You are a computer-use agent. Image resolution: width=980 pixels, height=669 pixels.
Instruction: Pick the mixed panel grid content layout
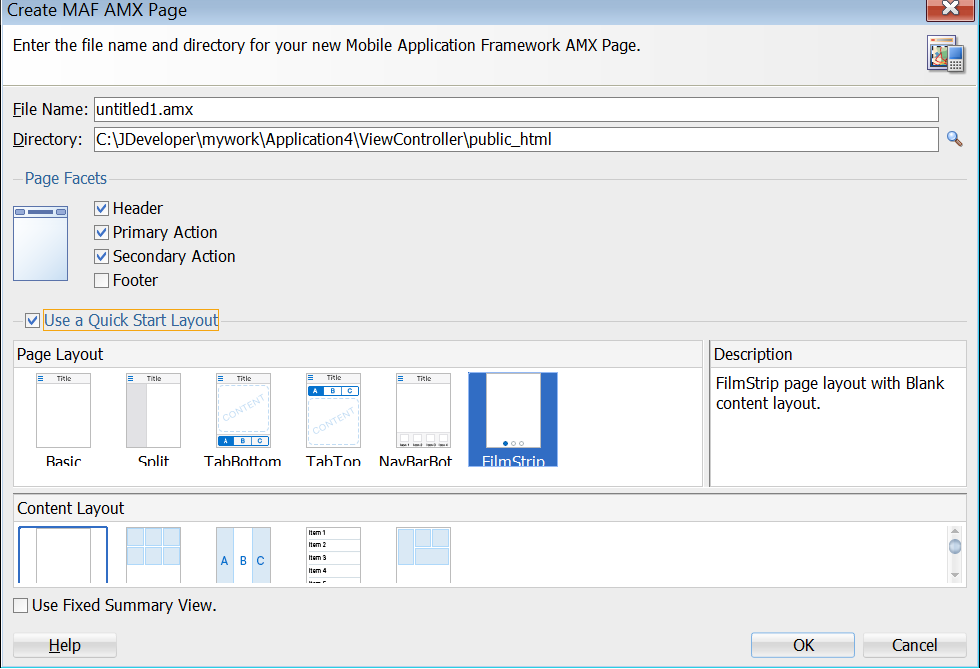[x=423, y=555]
